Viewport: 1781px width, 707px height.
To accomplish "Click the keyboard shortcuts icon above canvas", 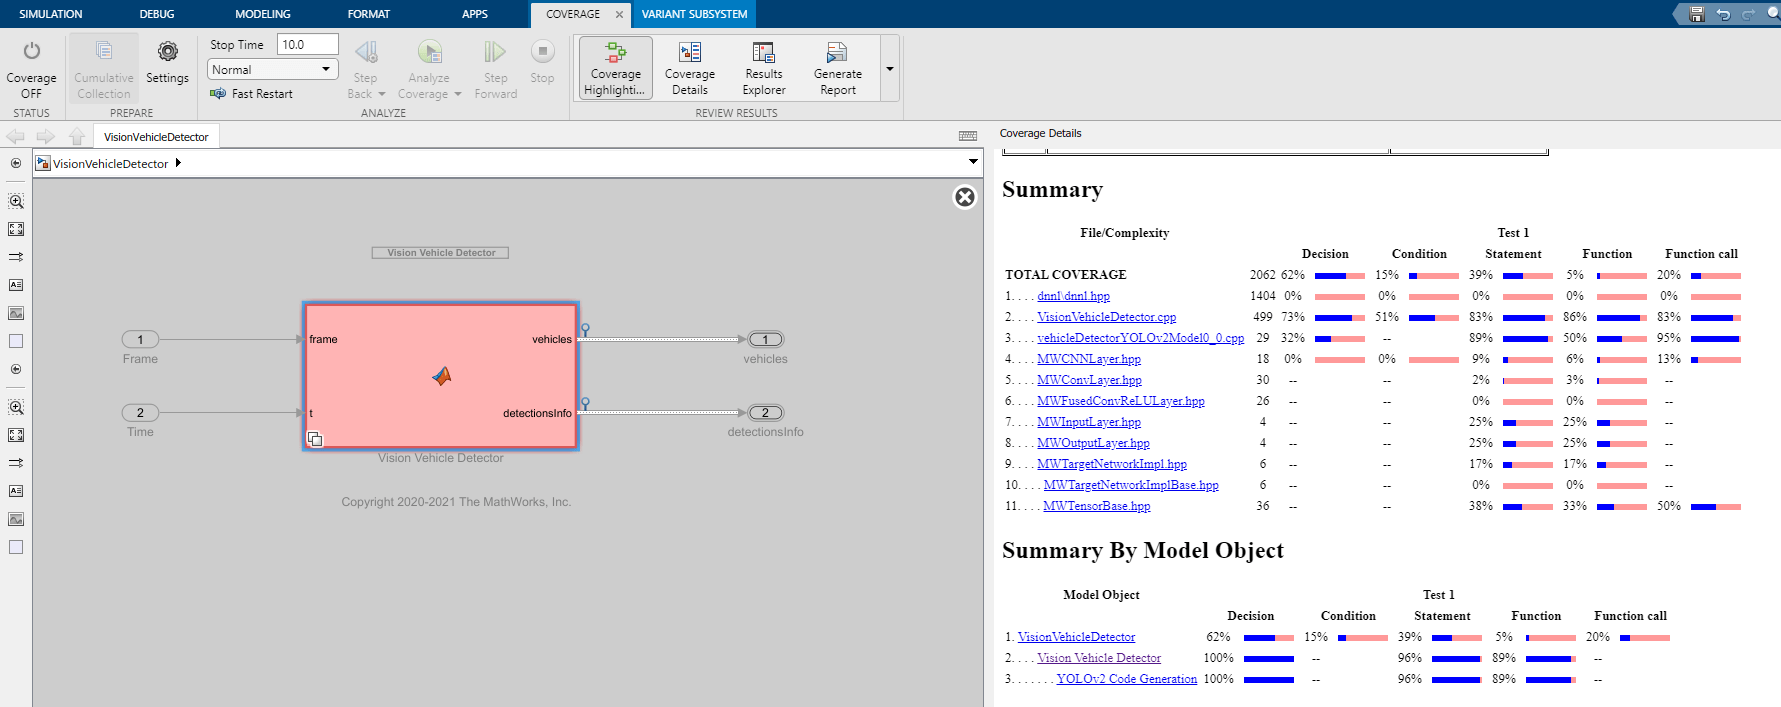I will pos(968,136).
